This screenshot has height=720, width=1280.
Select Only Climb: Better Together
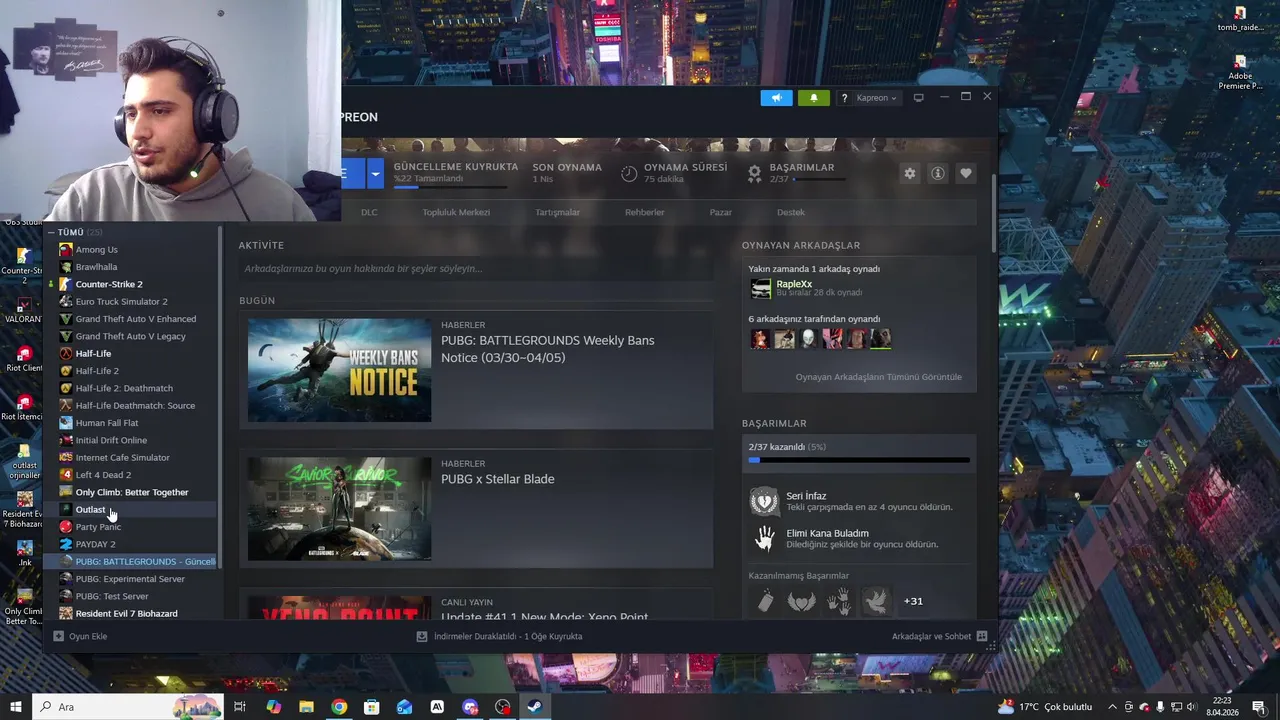tap(132, 492)
